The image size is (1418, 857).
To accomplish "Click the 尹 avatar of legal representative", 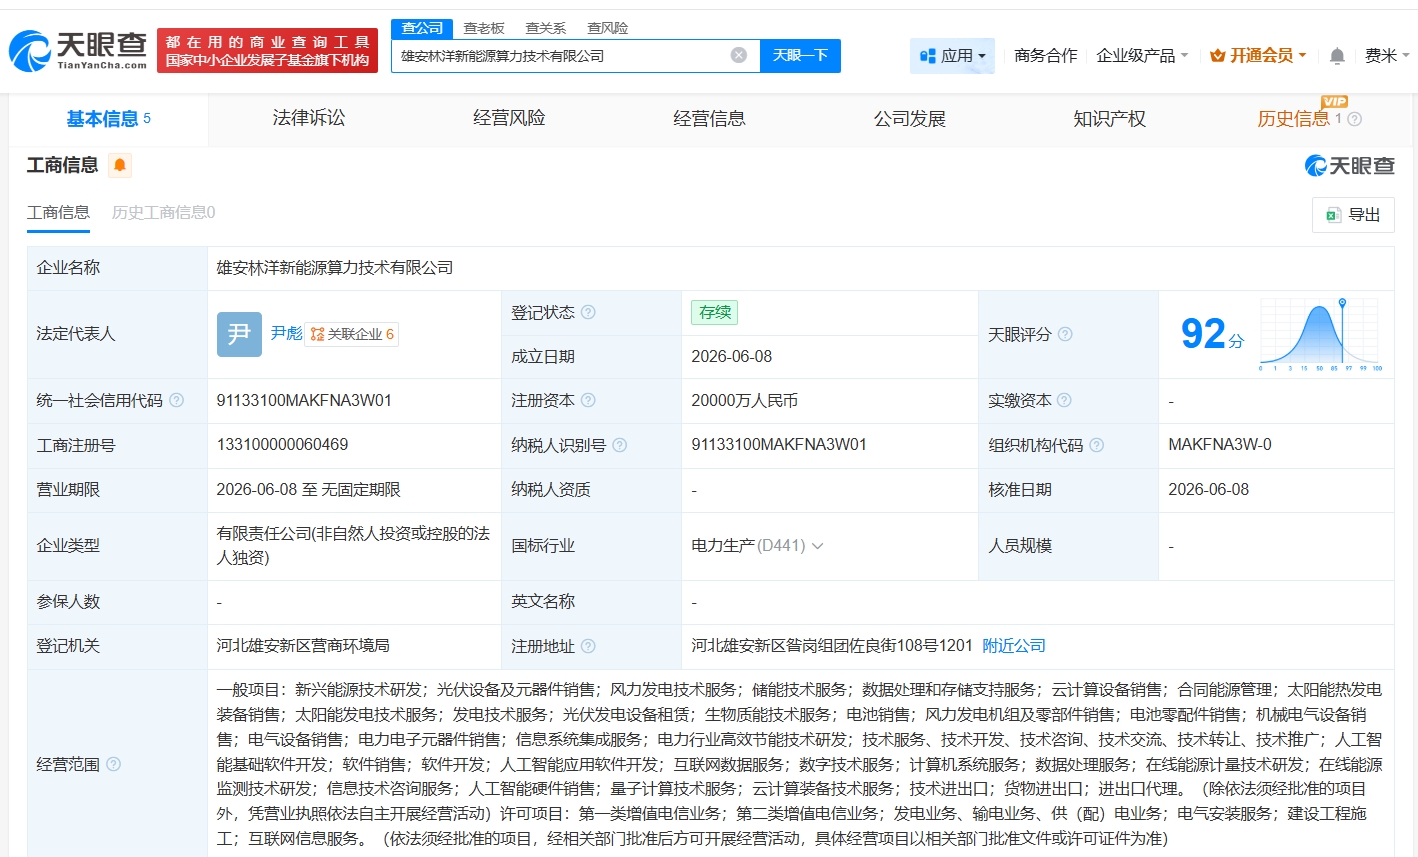I will 239,334.
